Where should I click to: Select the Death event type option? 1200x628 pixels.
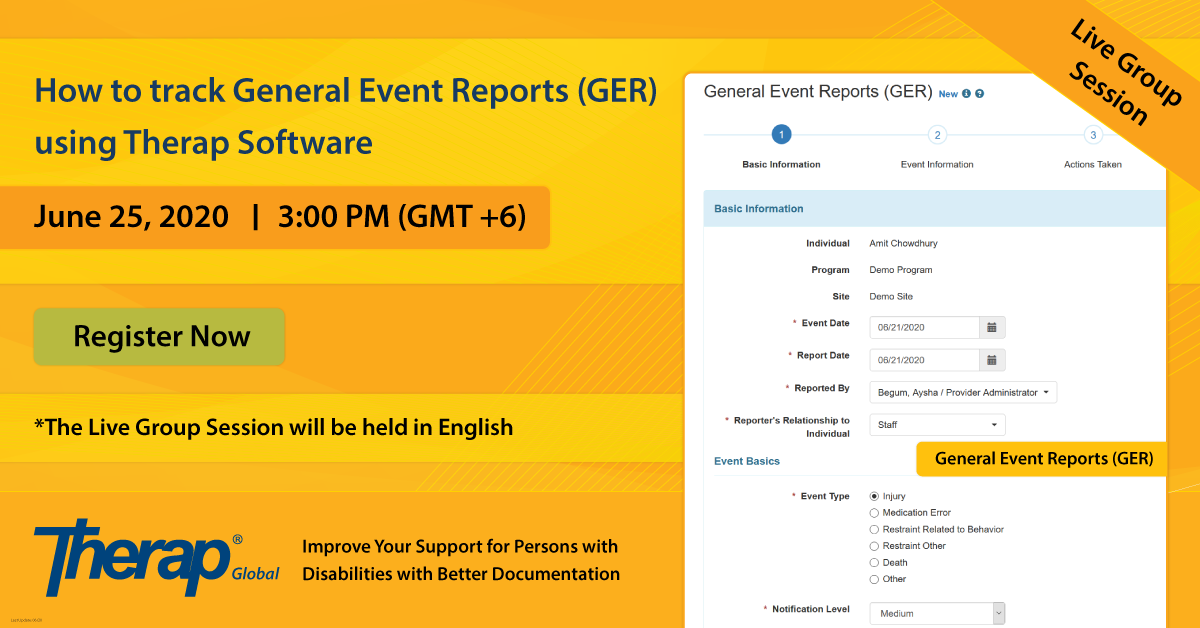(875, 563)
